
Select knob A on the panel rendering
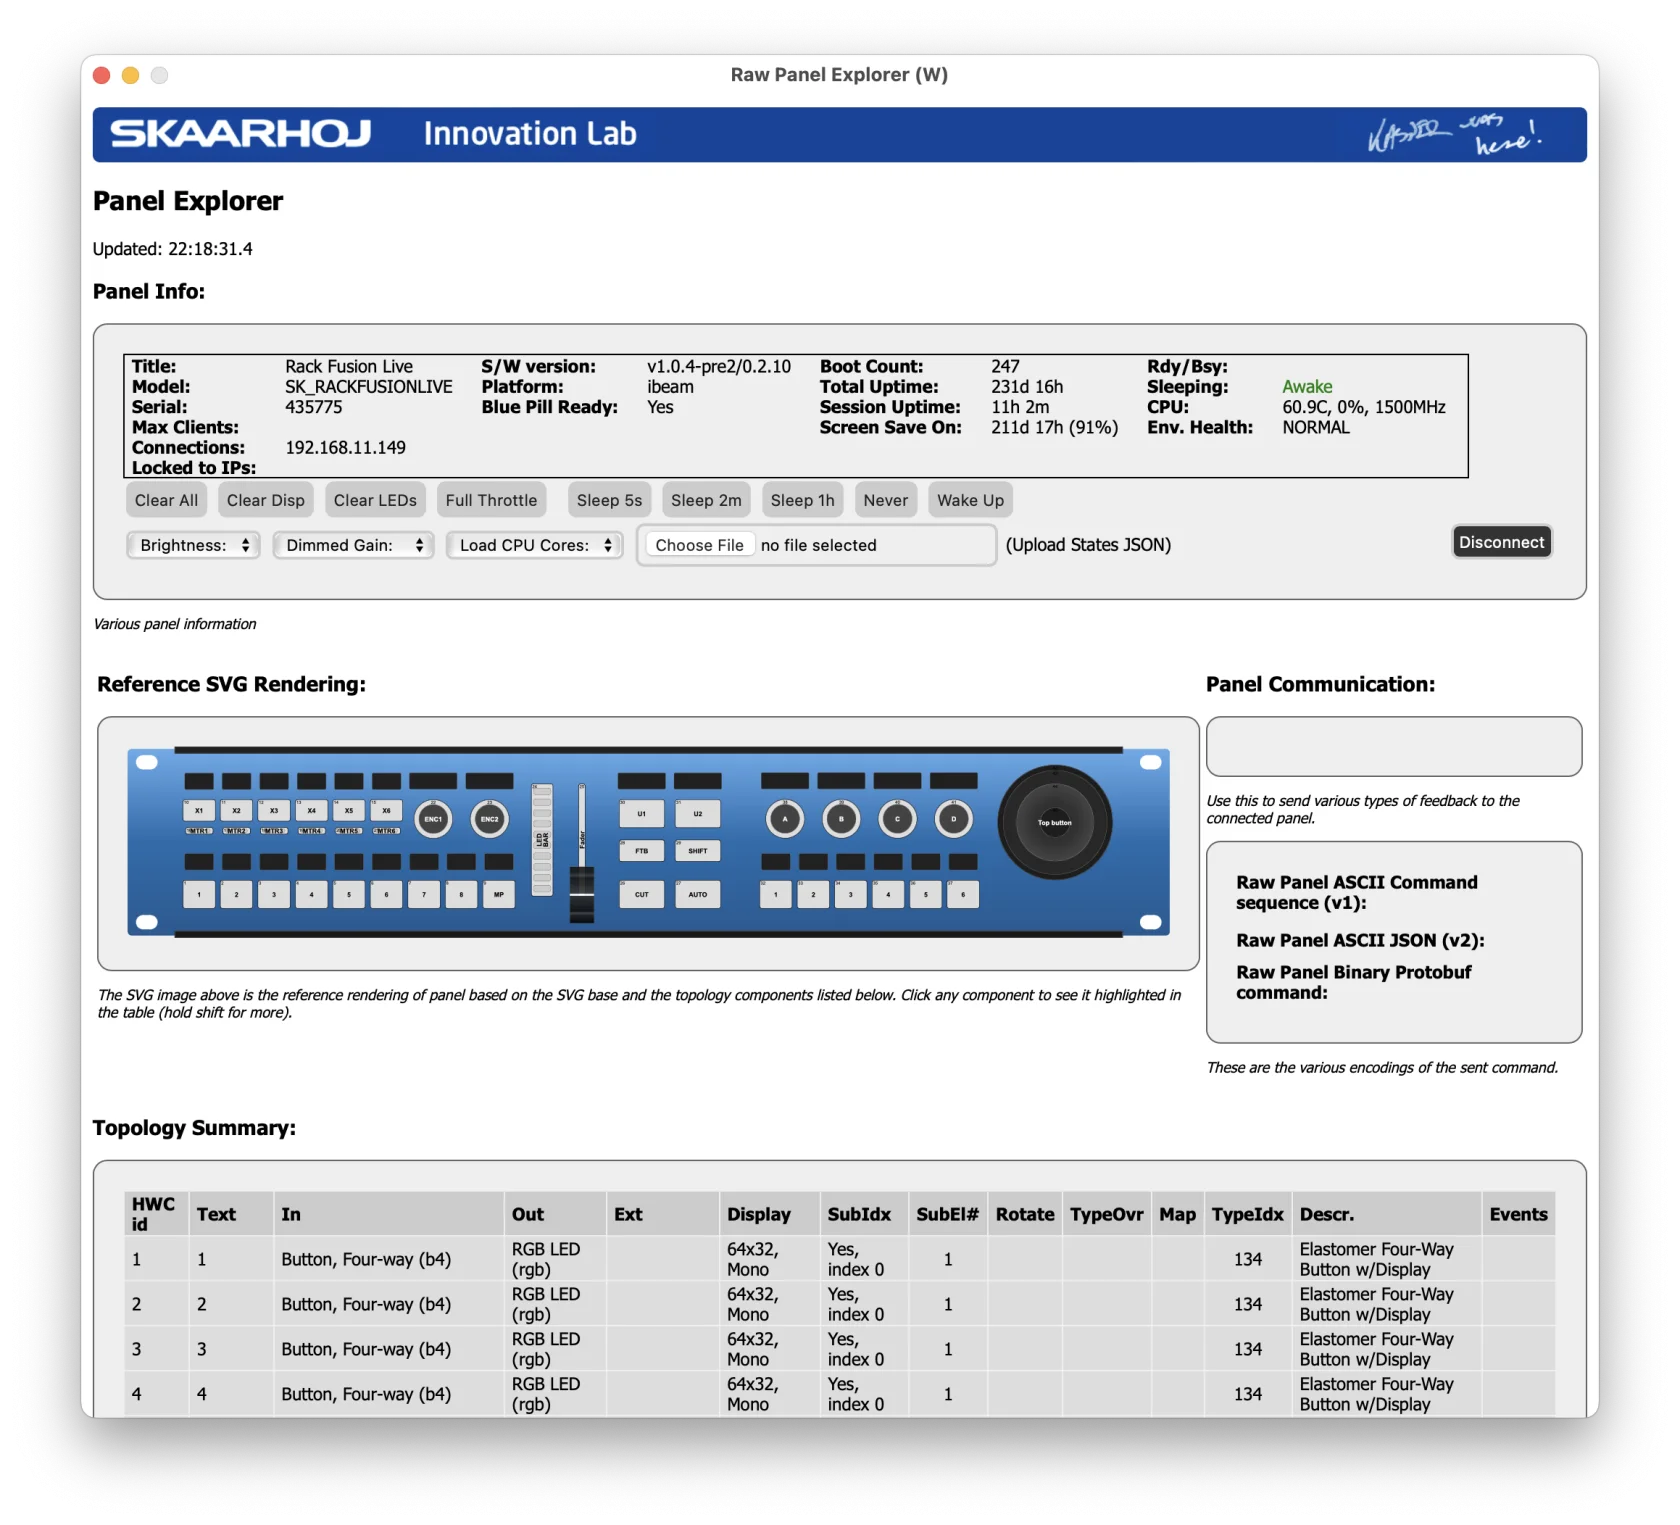[x=785, y=819]
